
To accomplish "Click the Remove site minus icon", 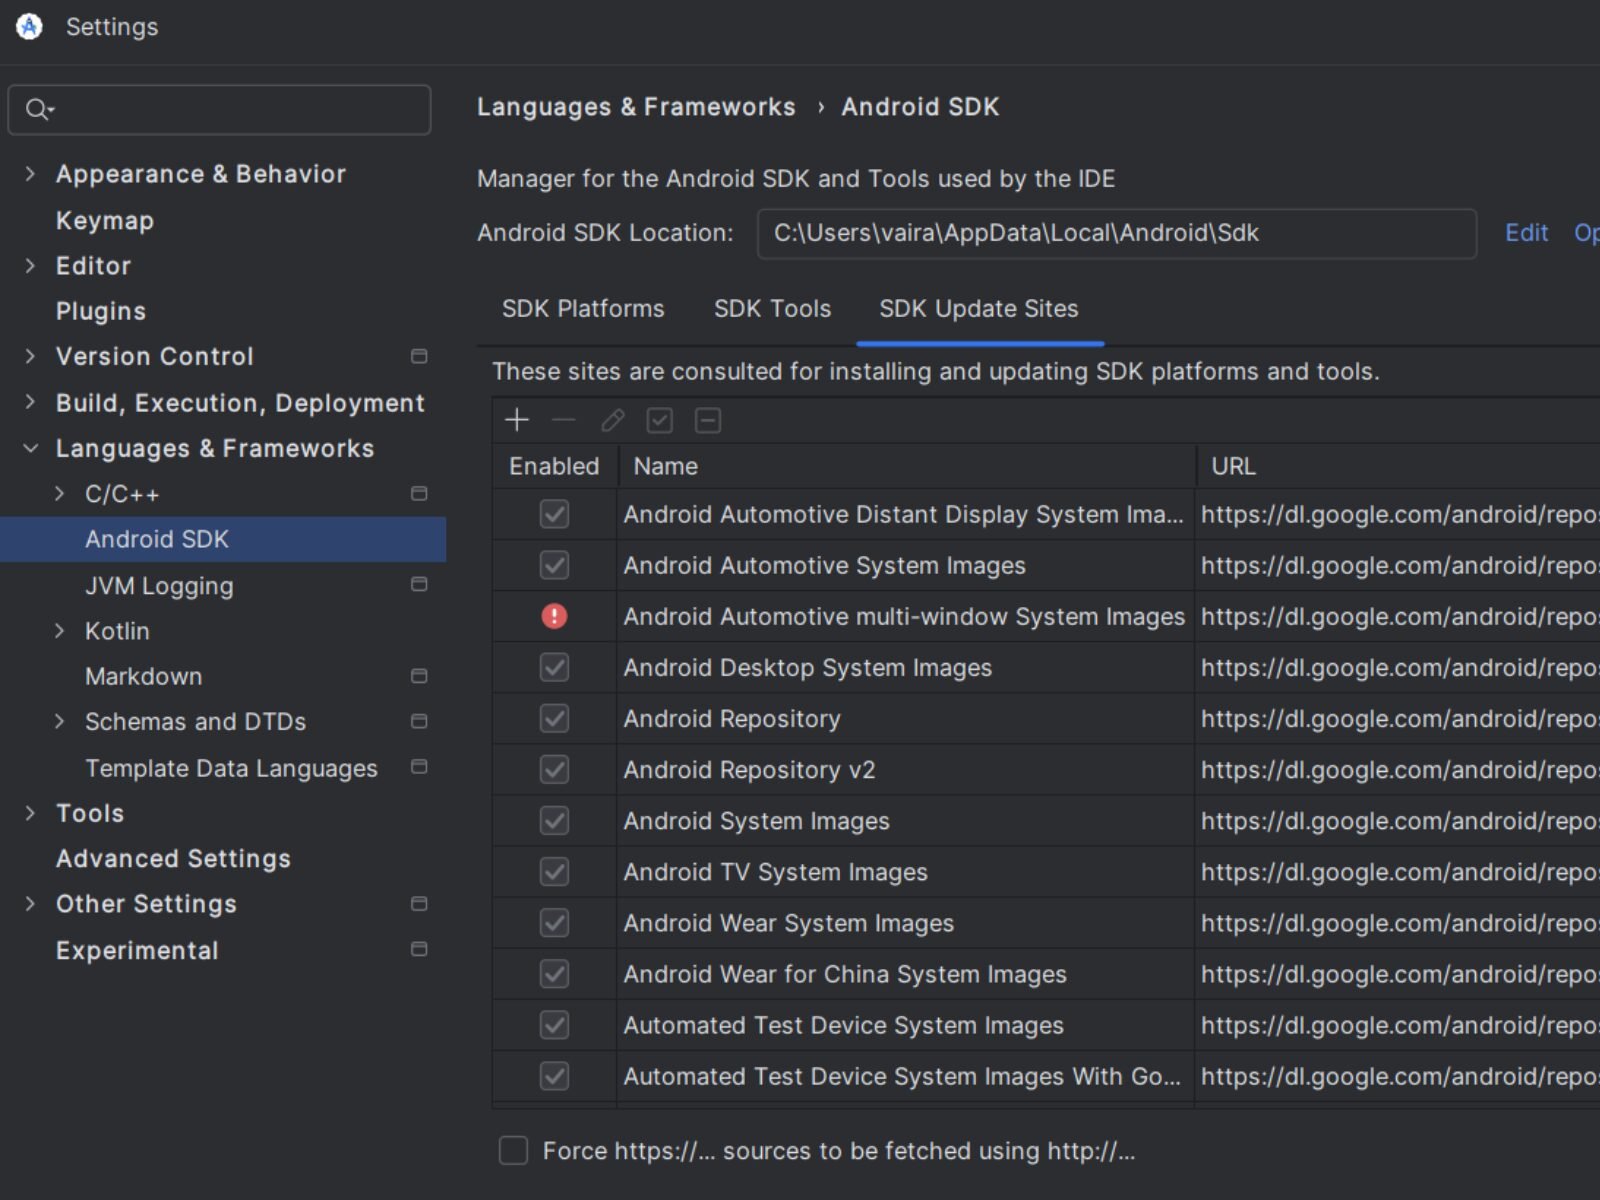I will 564,420.
